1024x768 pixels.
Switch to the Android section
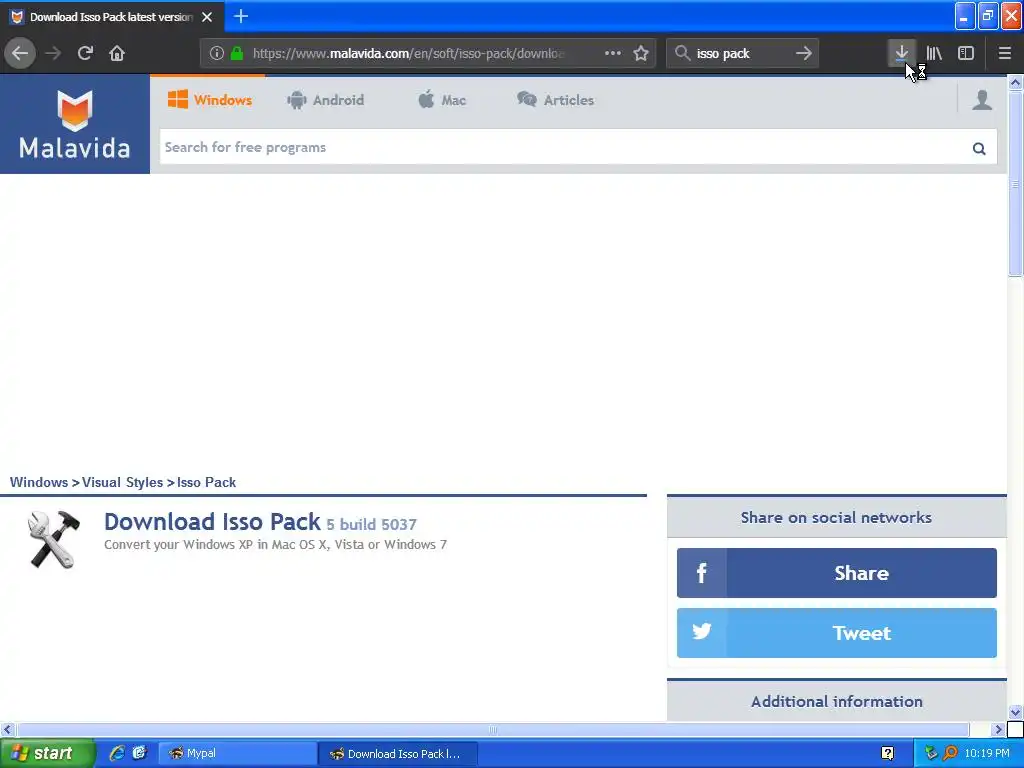(325, 100)
